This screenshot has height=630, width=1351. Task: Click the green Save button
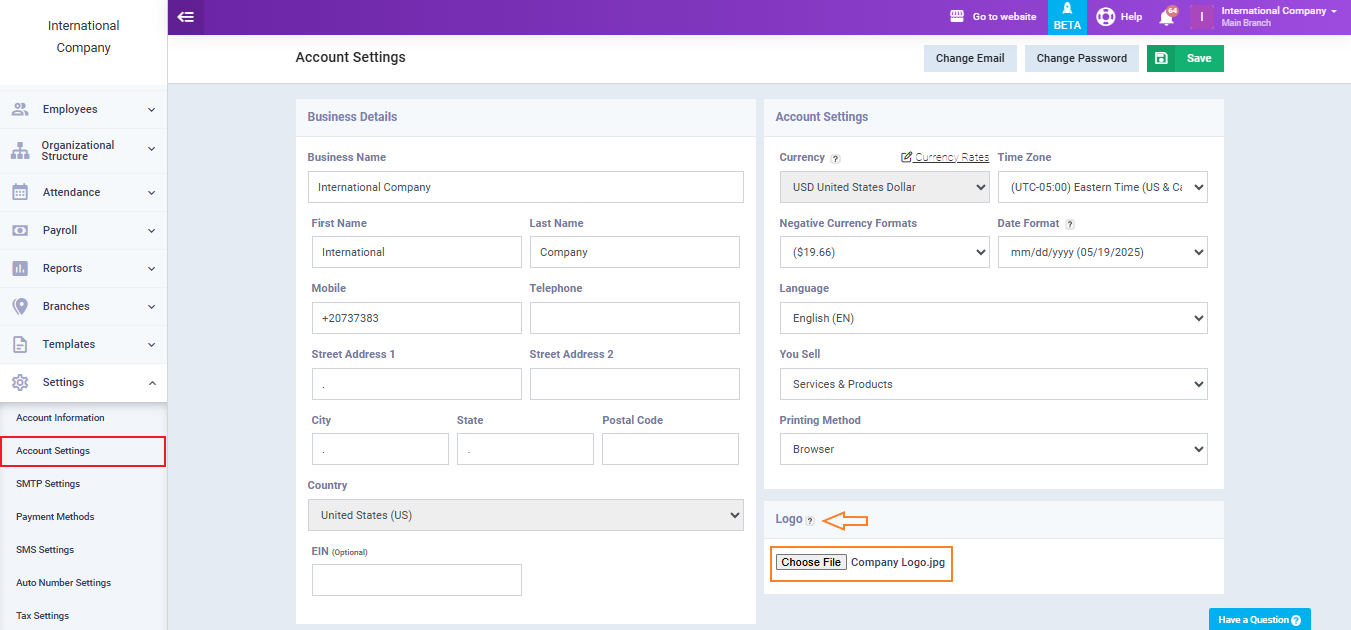click(1185, 58)
